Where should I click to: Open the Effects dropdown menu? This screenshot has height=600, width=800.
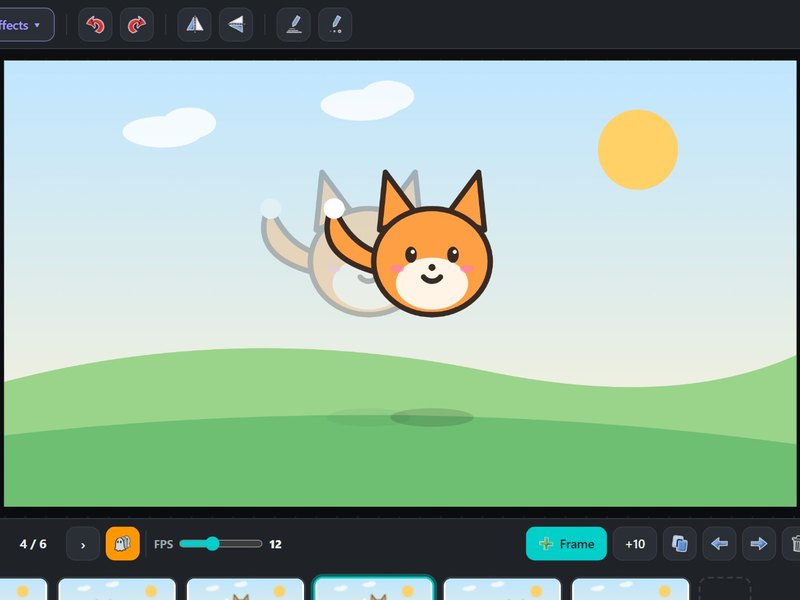24,24
